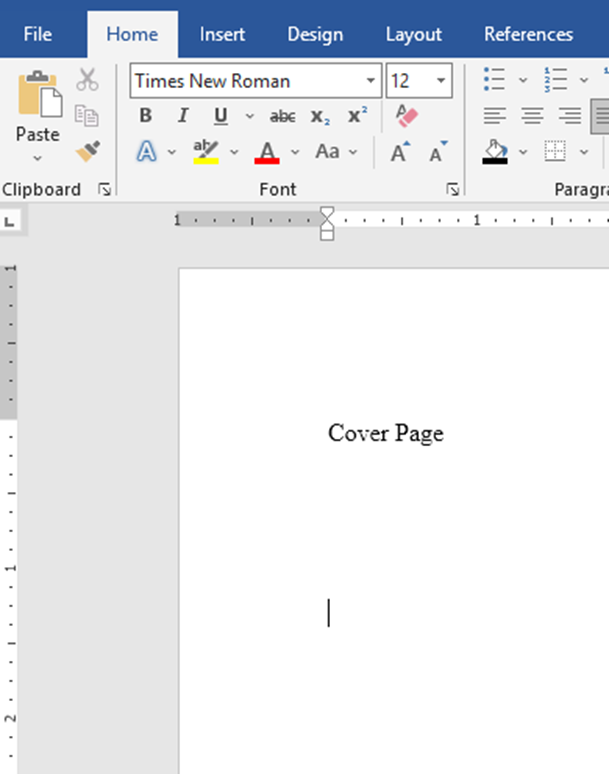Insert a bulleted list

coord(494,79)
